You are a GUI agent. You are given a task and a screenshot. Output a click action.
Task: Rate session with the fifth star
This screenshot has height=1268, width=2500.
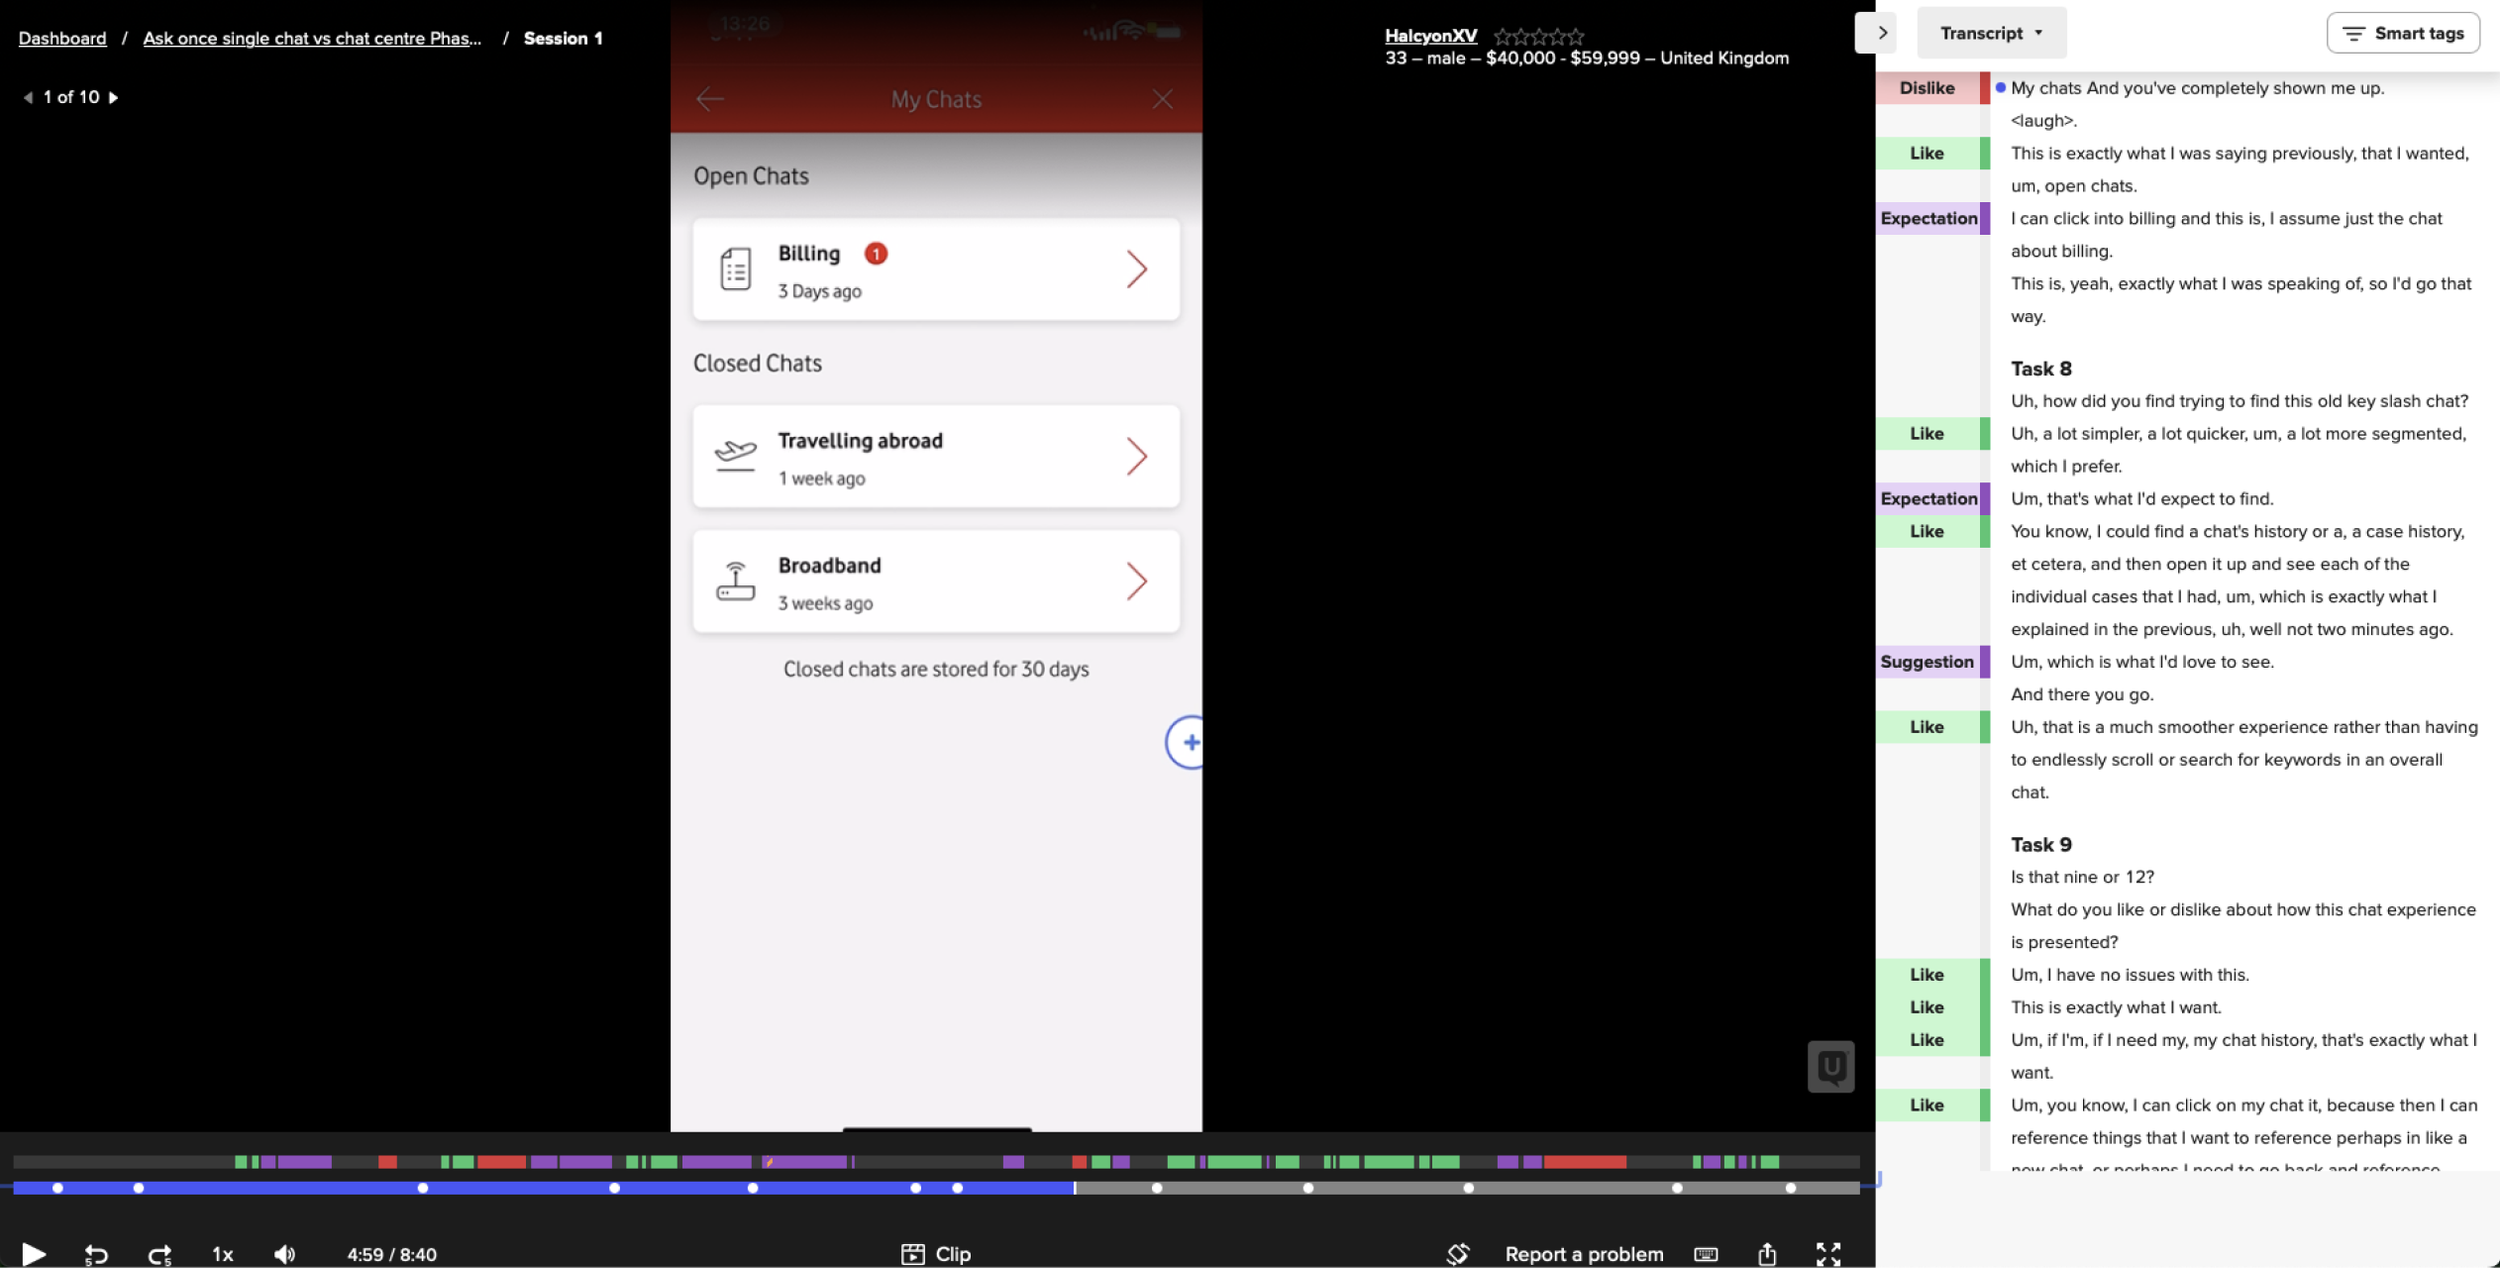(x=1576, y=37)
